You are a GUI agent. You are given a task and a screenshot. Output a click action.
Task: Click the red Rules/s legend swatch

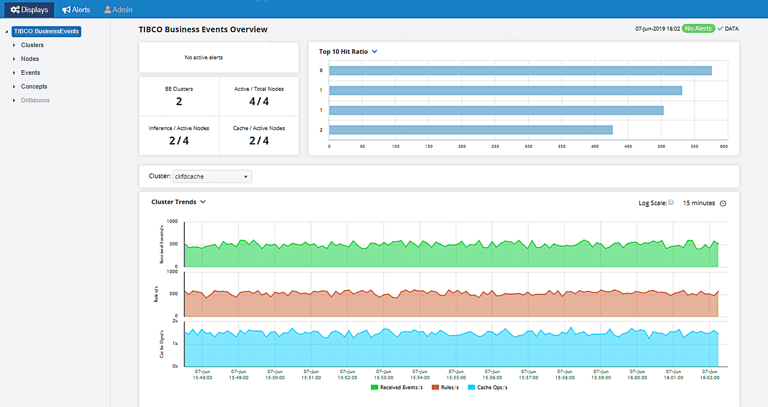coord(435,387)
